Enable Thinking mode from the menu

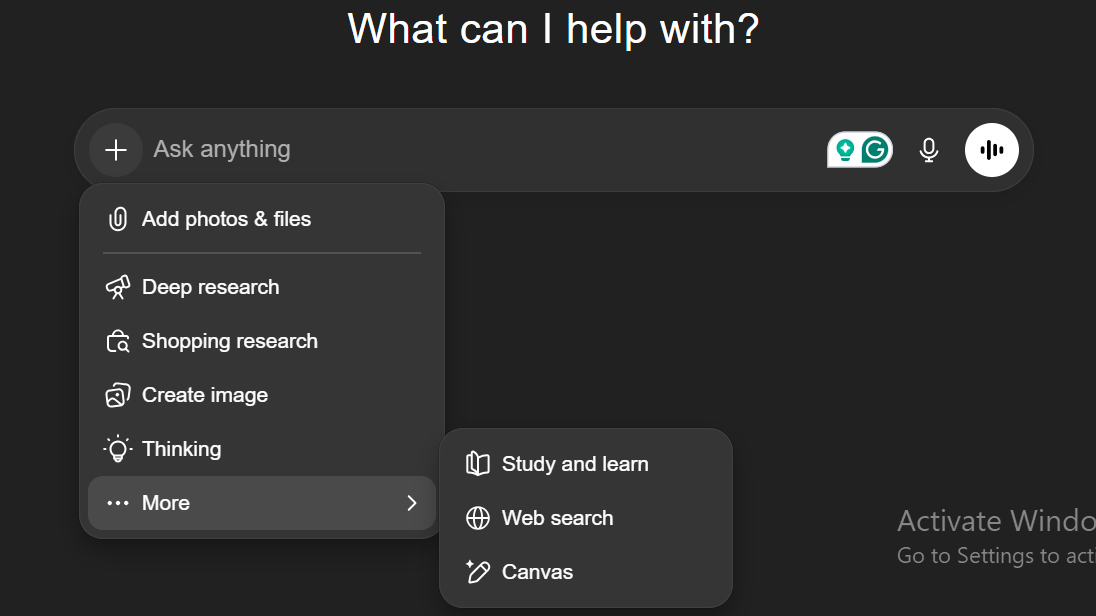(x=181, y=449)
